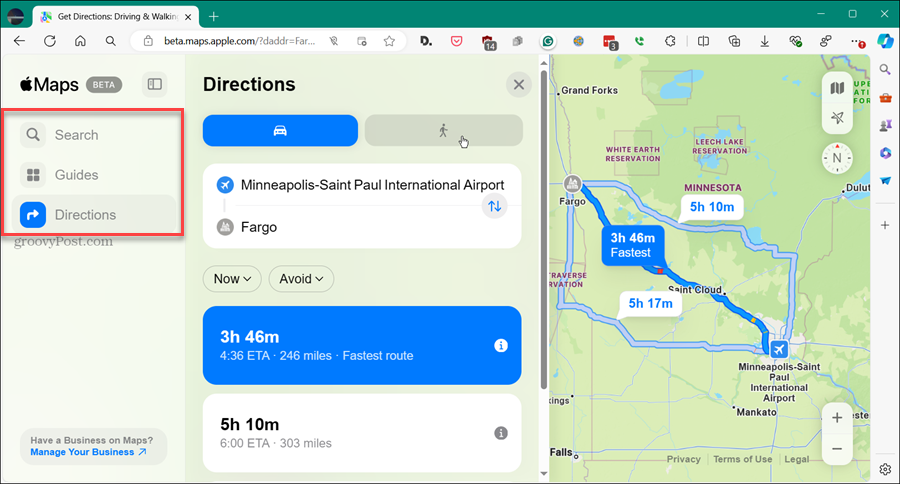Image resolution: width=900 pixels, height=484 pixels.
Task: Open the map mode selector icon
Action: [837, 88]
